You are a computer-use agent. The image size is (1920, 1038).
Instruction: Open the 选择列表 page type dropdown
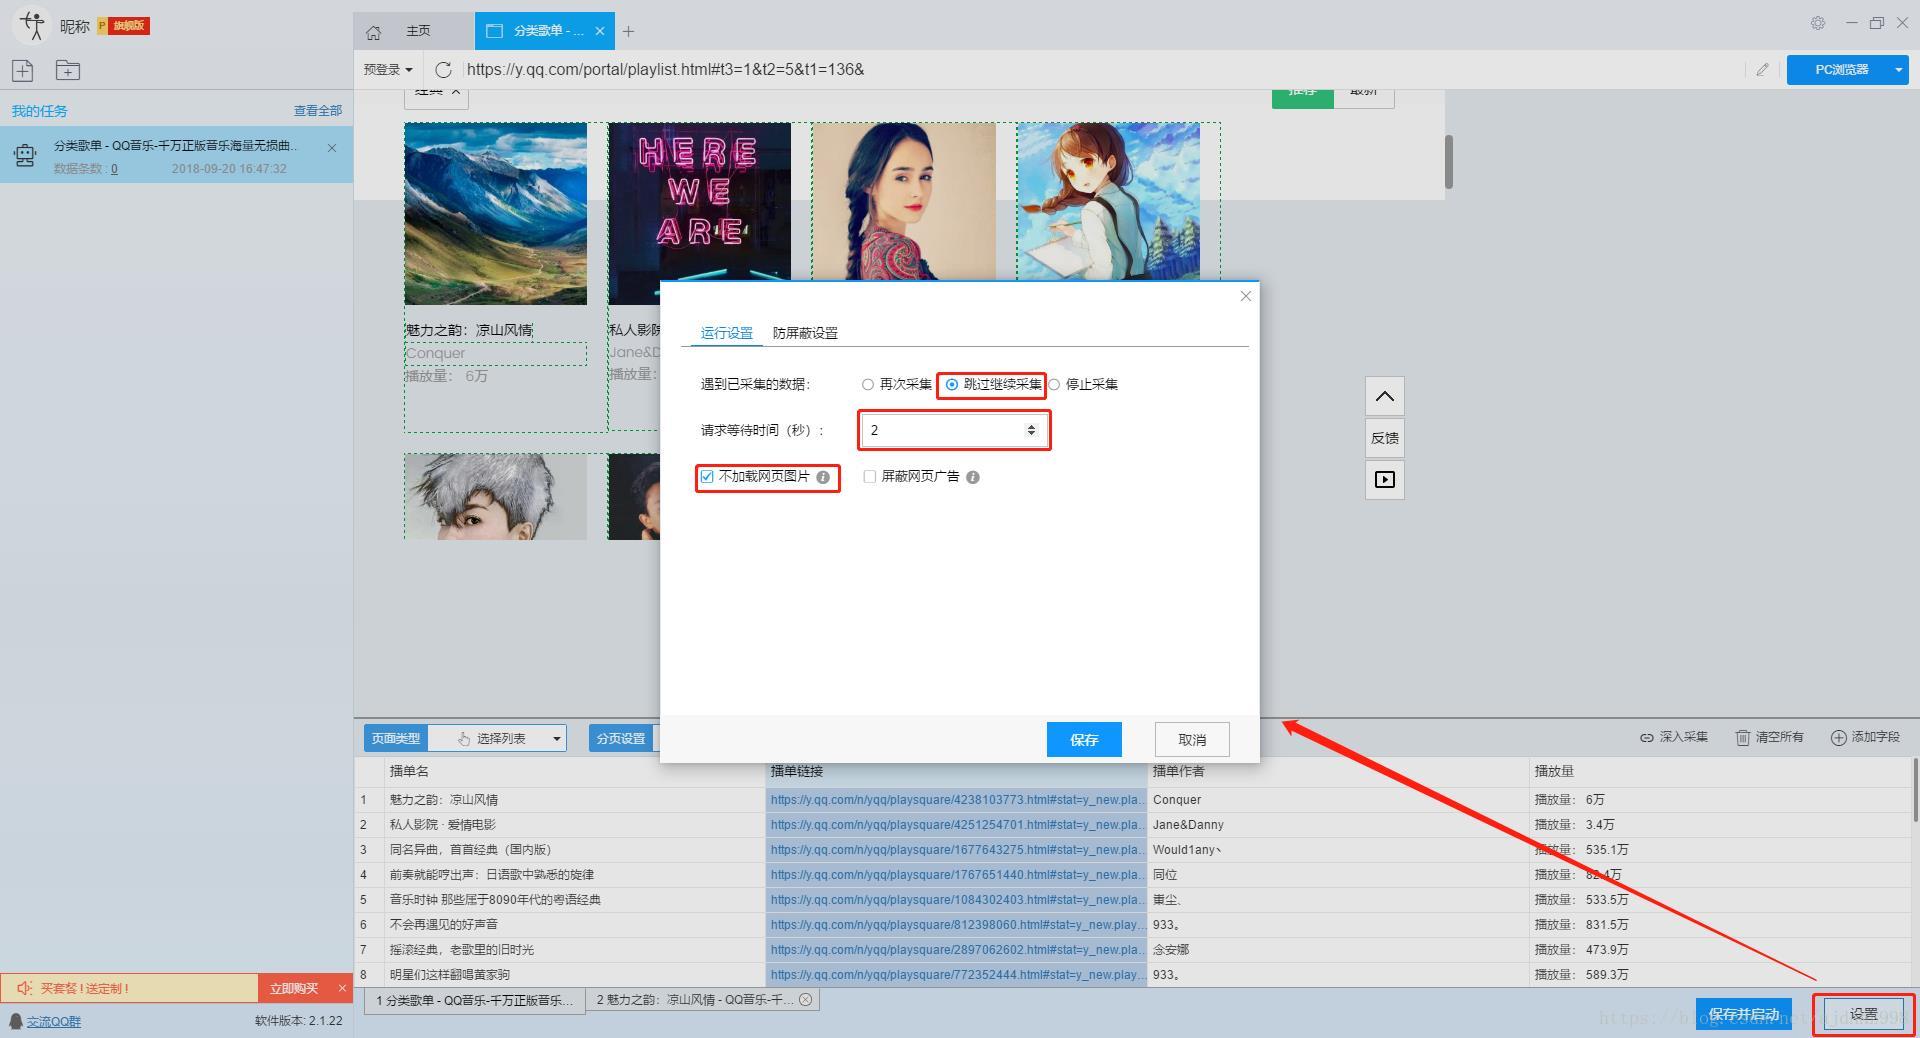[497, 738]
